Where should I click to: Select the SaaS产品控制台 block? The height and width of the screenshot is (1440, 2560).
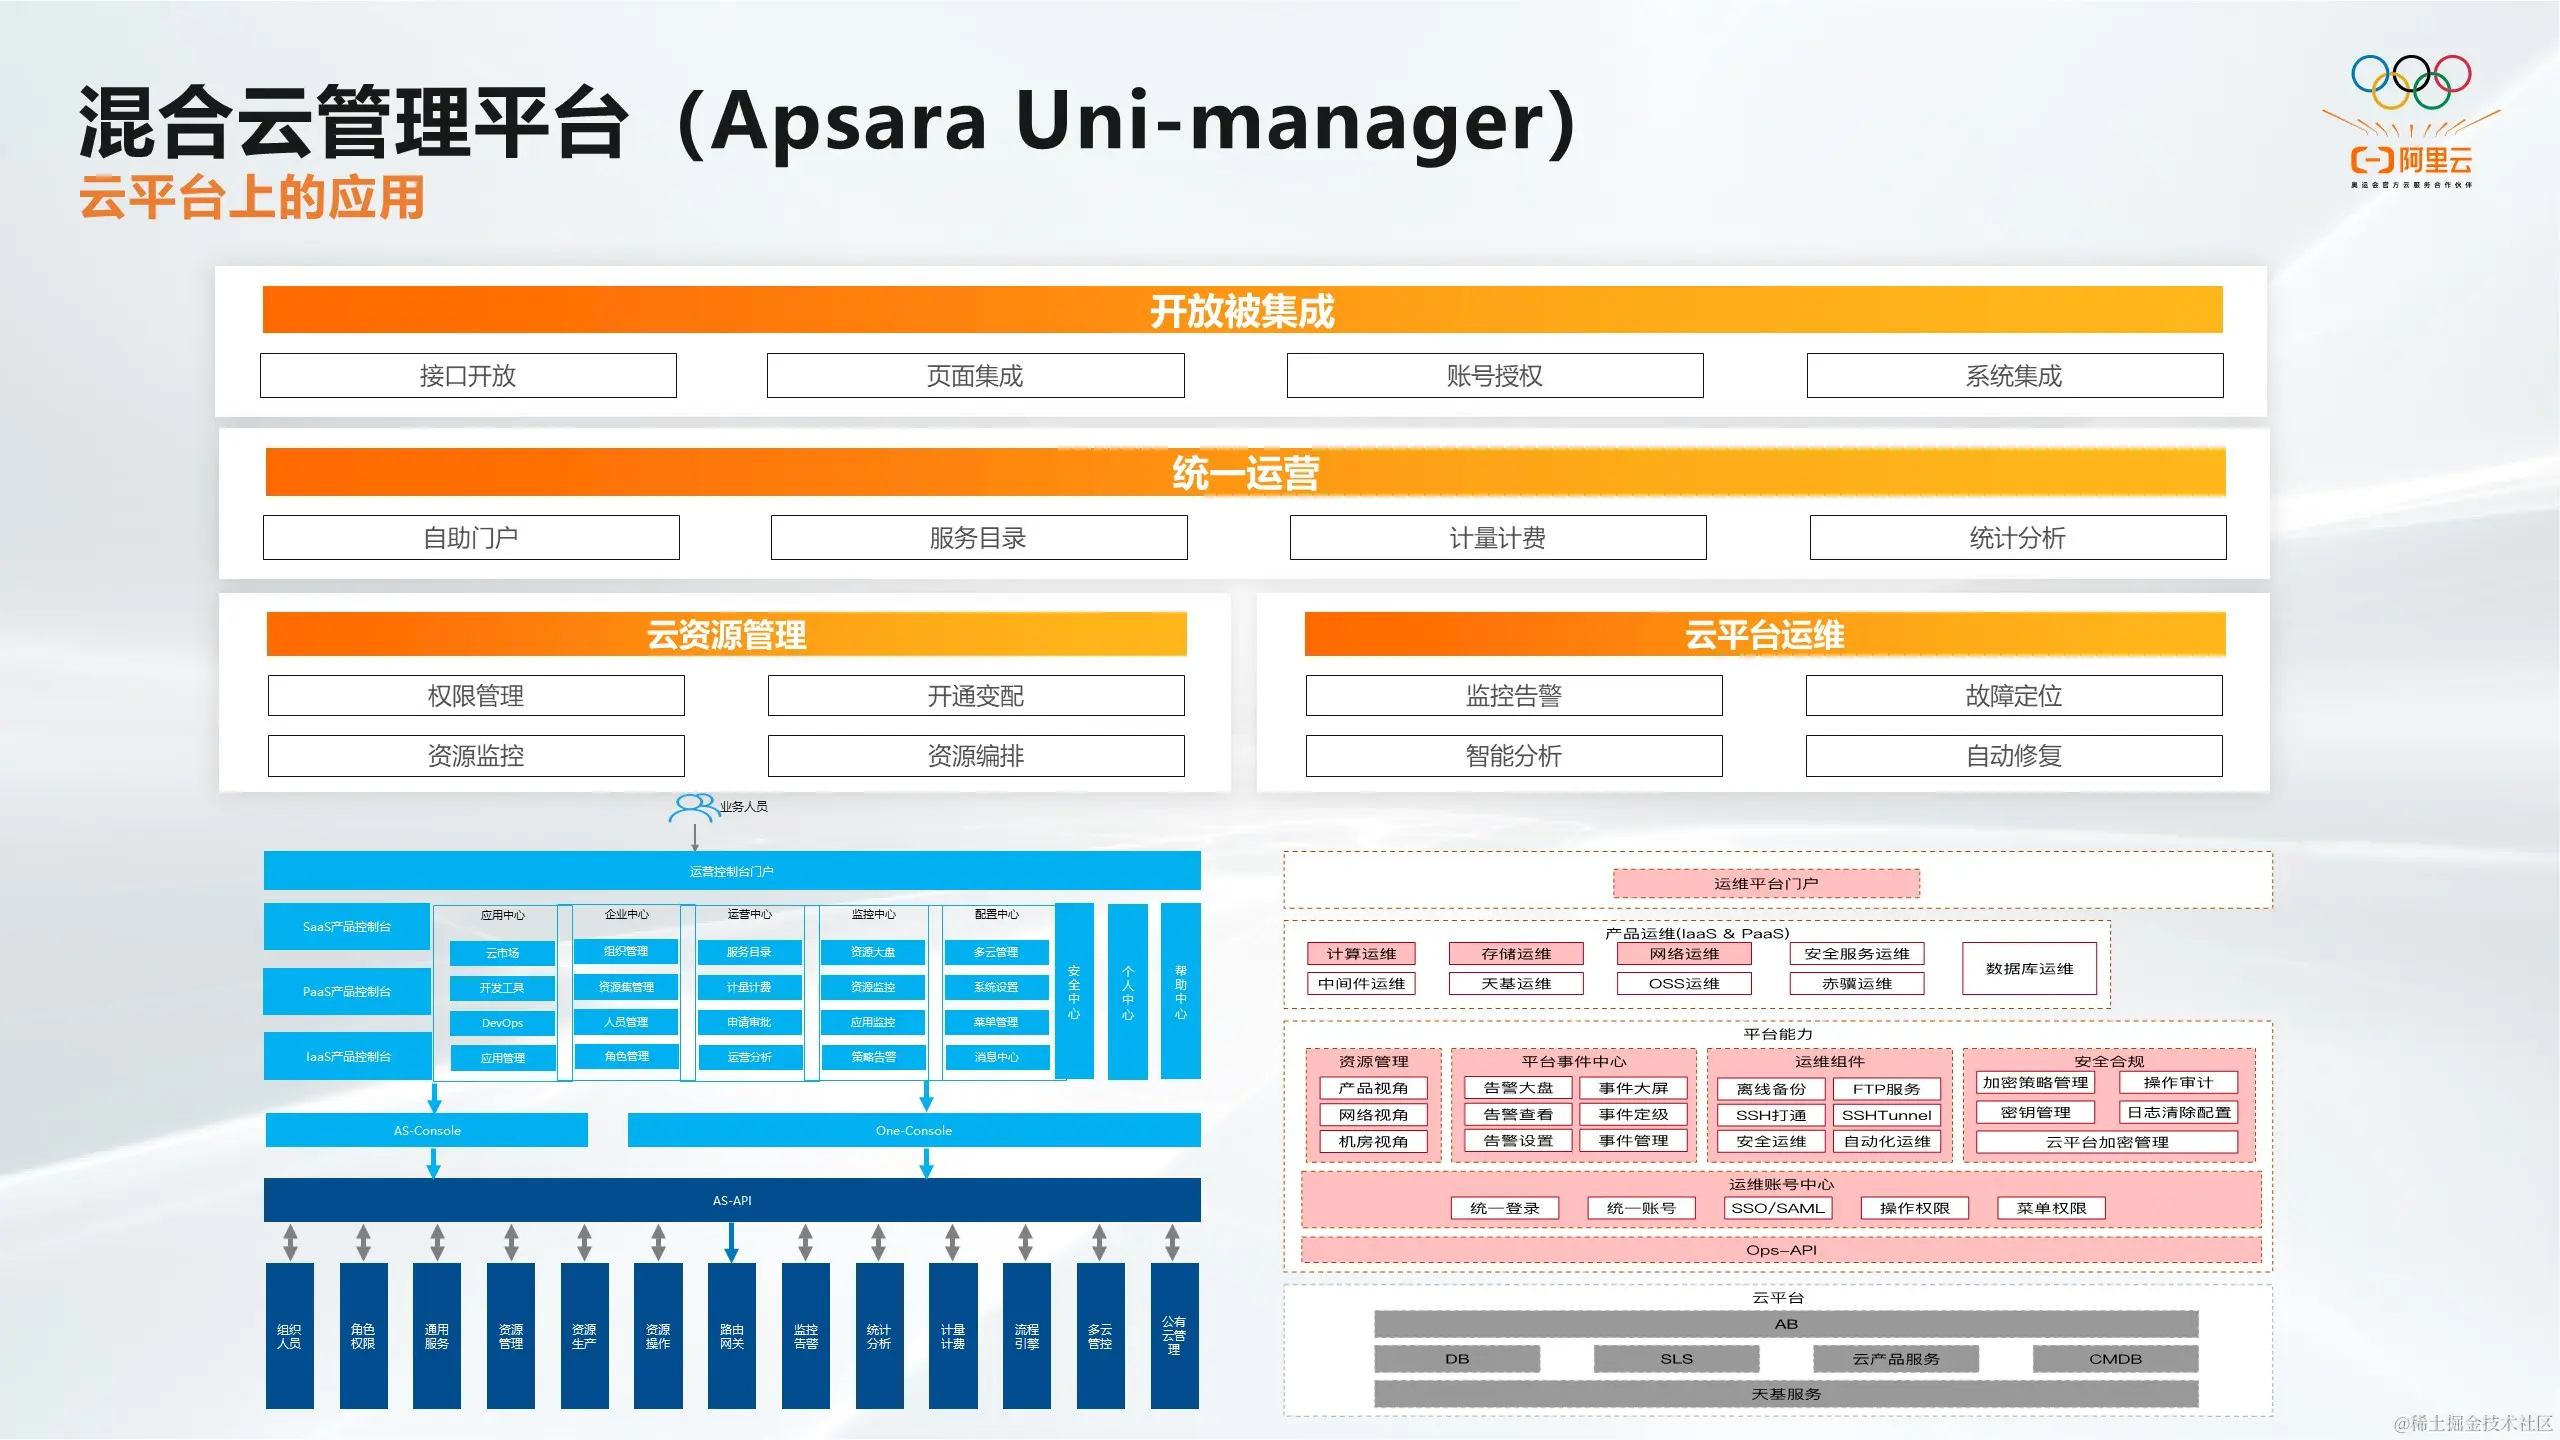click(x=347, y=927)
